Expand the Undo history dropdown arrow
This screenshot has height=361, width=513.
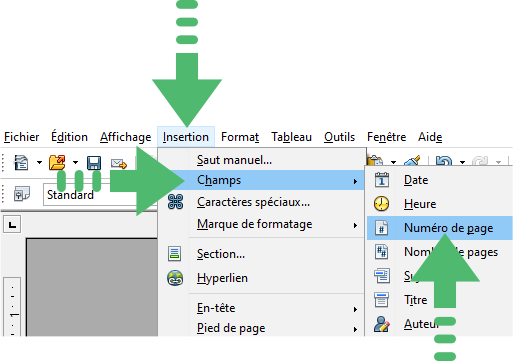tap(462, 162)
